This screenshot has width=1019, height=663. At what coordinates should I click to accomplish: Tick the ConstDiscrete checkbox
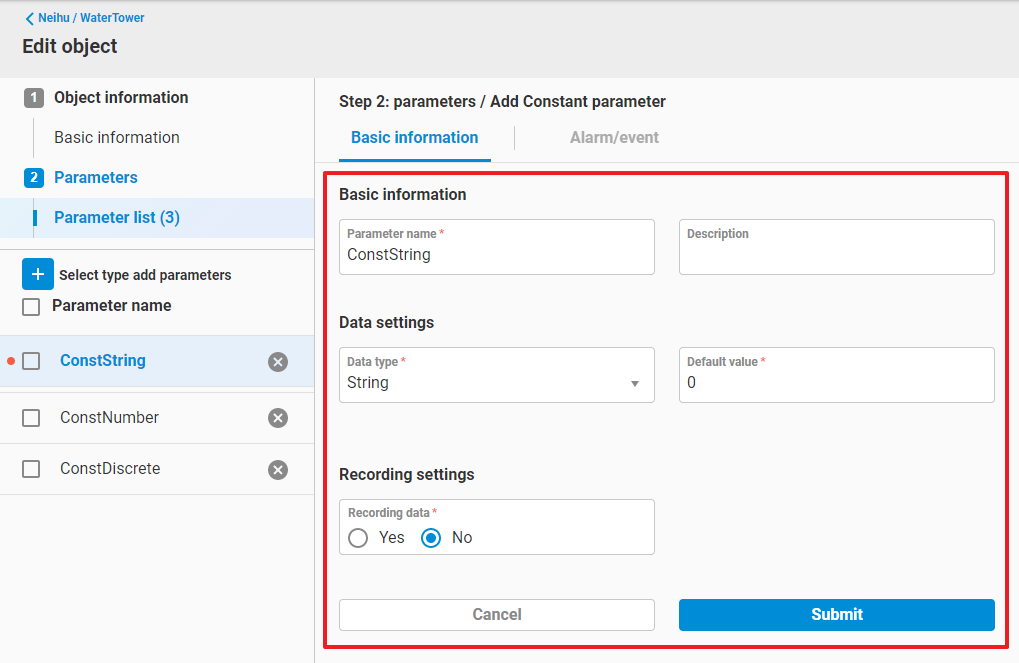click(31, 469)
